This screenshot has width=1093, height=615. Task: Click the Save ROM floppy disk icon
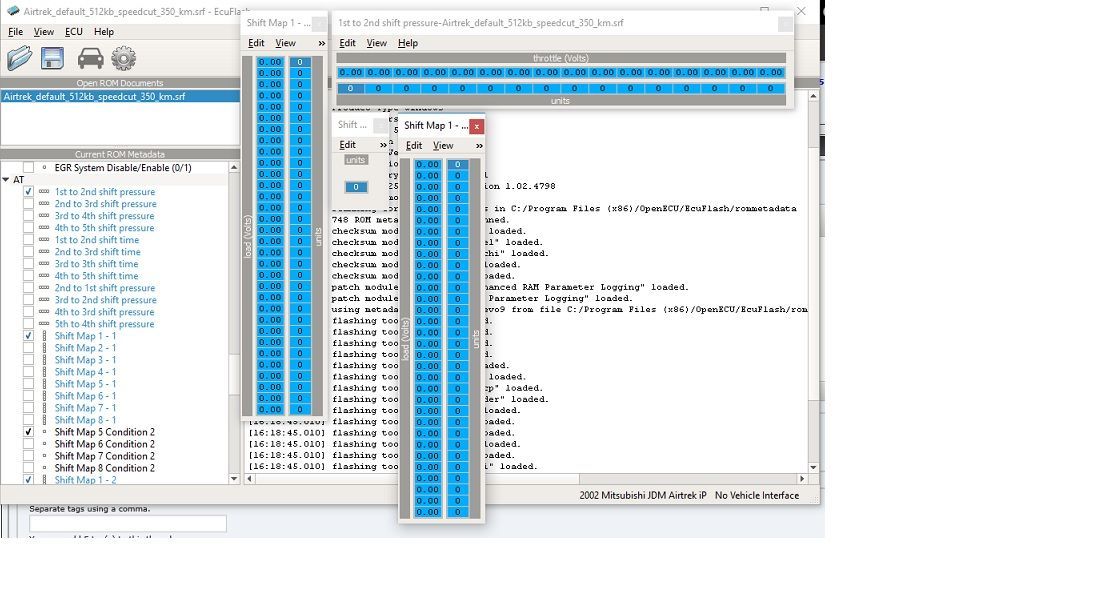53,58
